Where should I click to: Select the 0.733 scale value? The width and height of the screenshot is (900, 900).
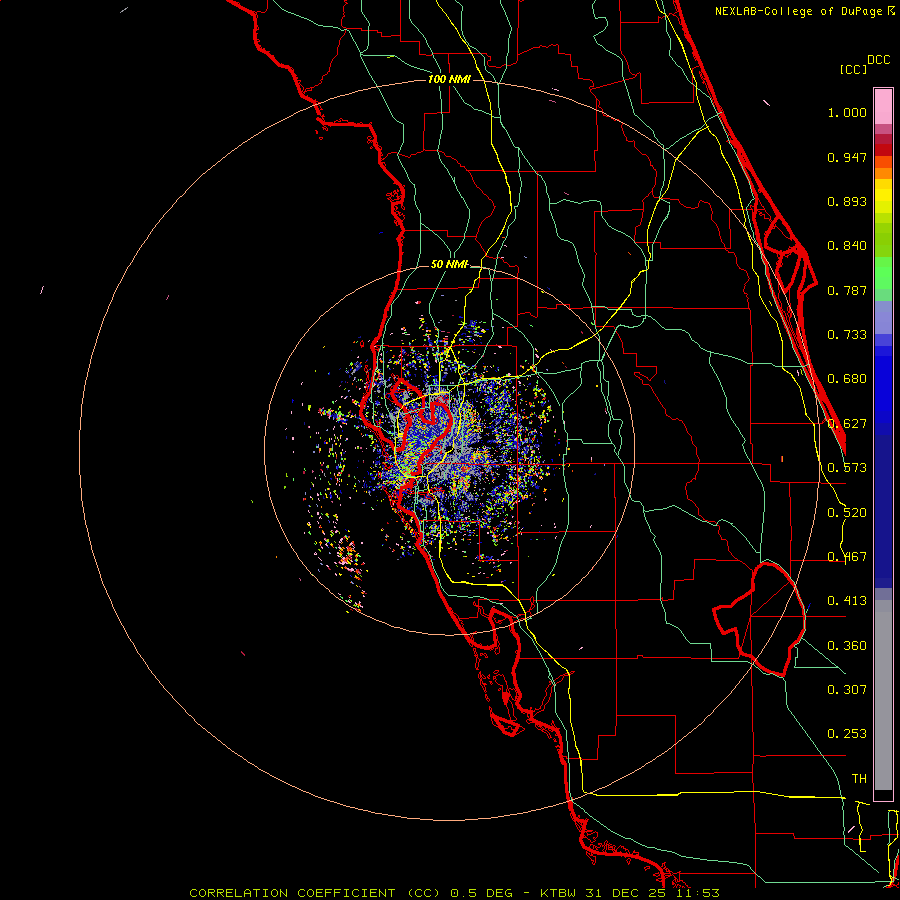point(847,335)
